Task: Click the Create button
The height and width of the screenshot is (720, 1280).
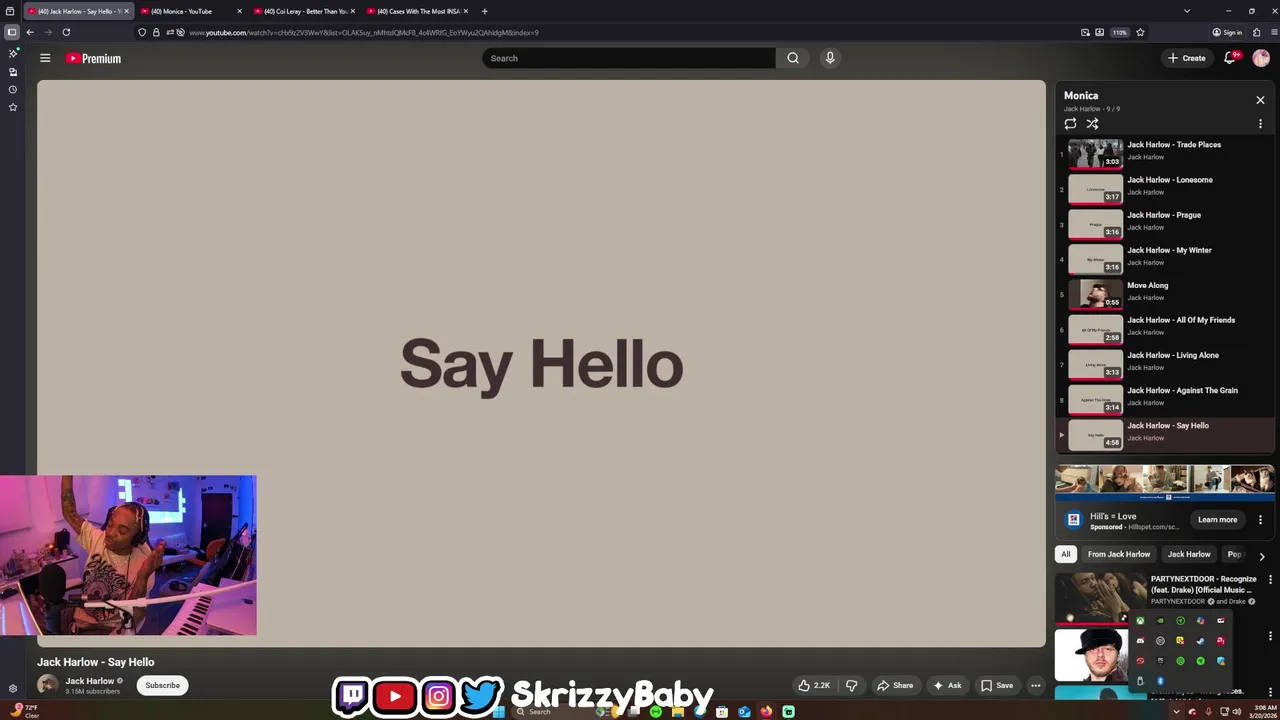Action: [x=1186, y=58]
